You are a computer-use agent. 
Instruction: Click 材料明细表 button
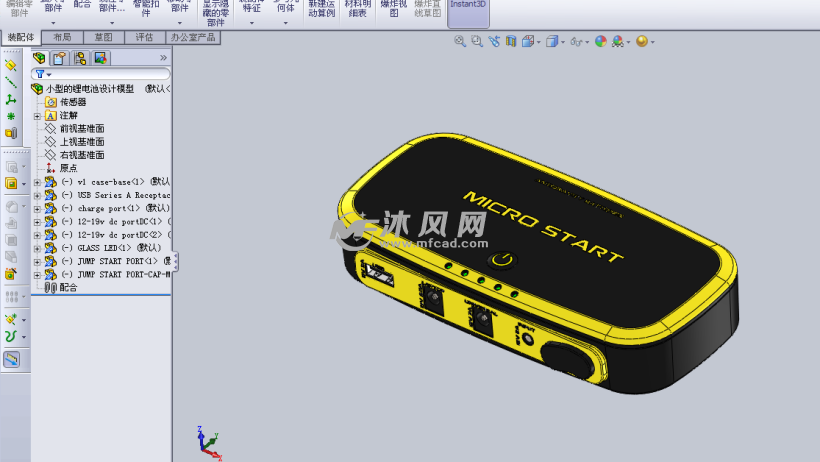click(358, 10)
